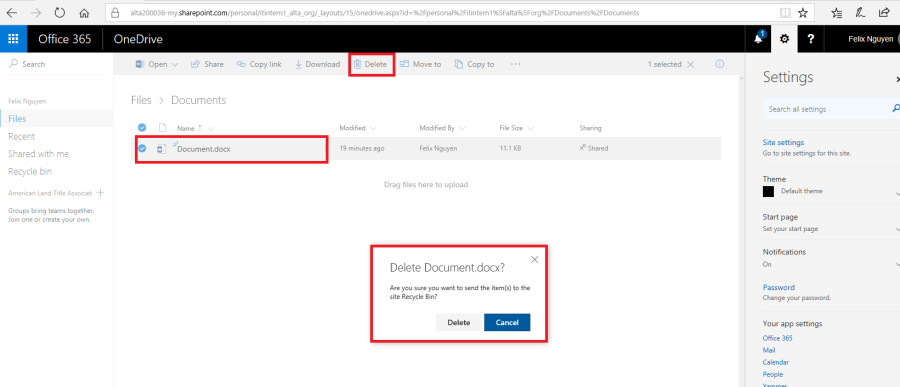Click the Search box in left pane
Viewport: 900px width, 387px height.
57,64
